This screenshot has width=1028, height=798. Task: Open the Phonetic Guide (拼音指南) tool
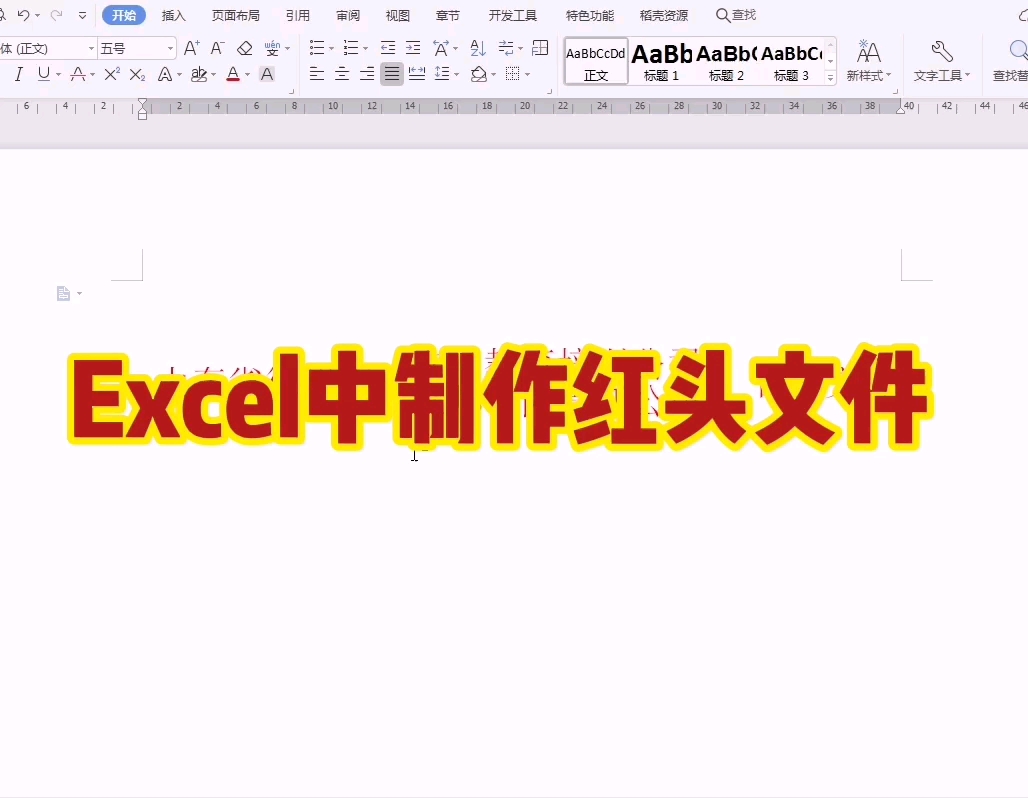tap(271, 47)
